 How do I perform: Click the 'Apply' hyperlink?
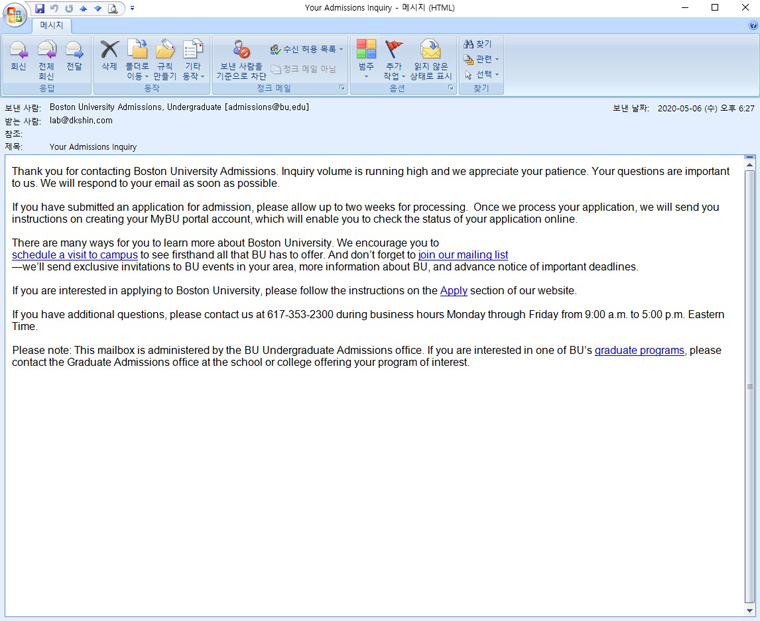[454, 291]
